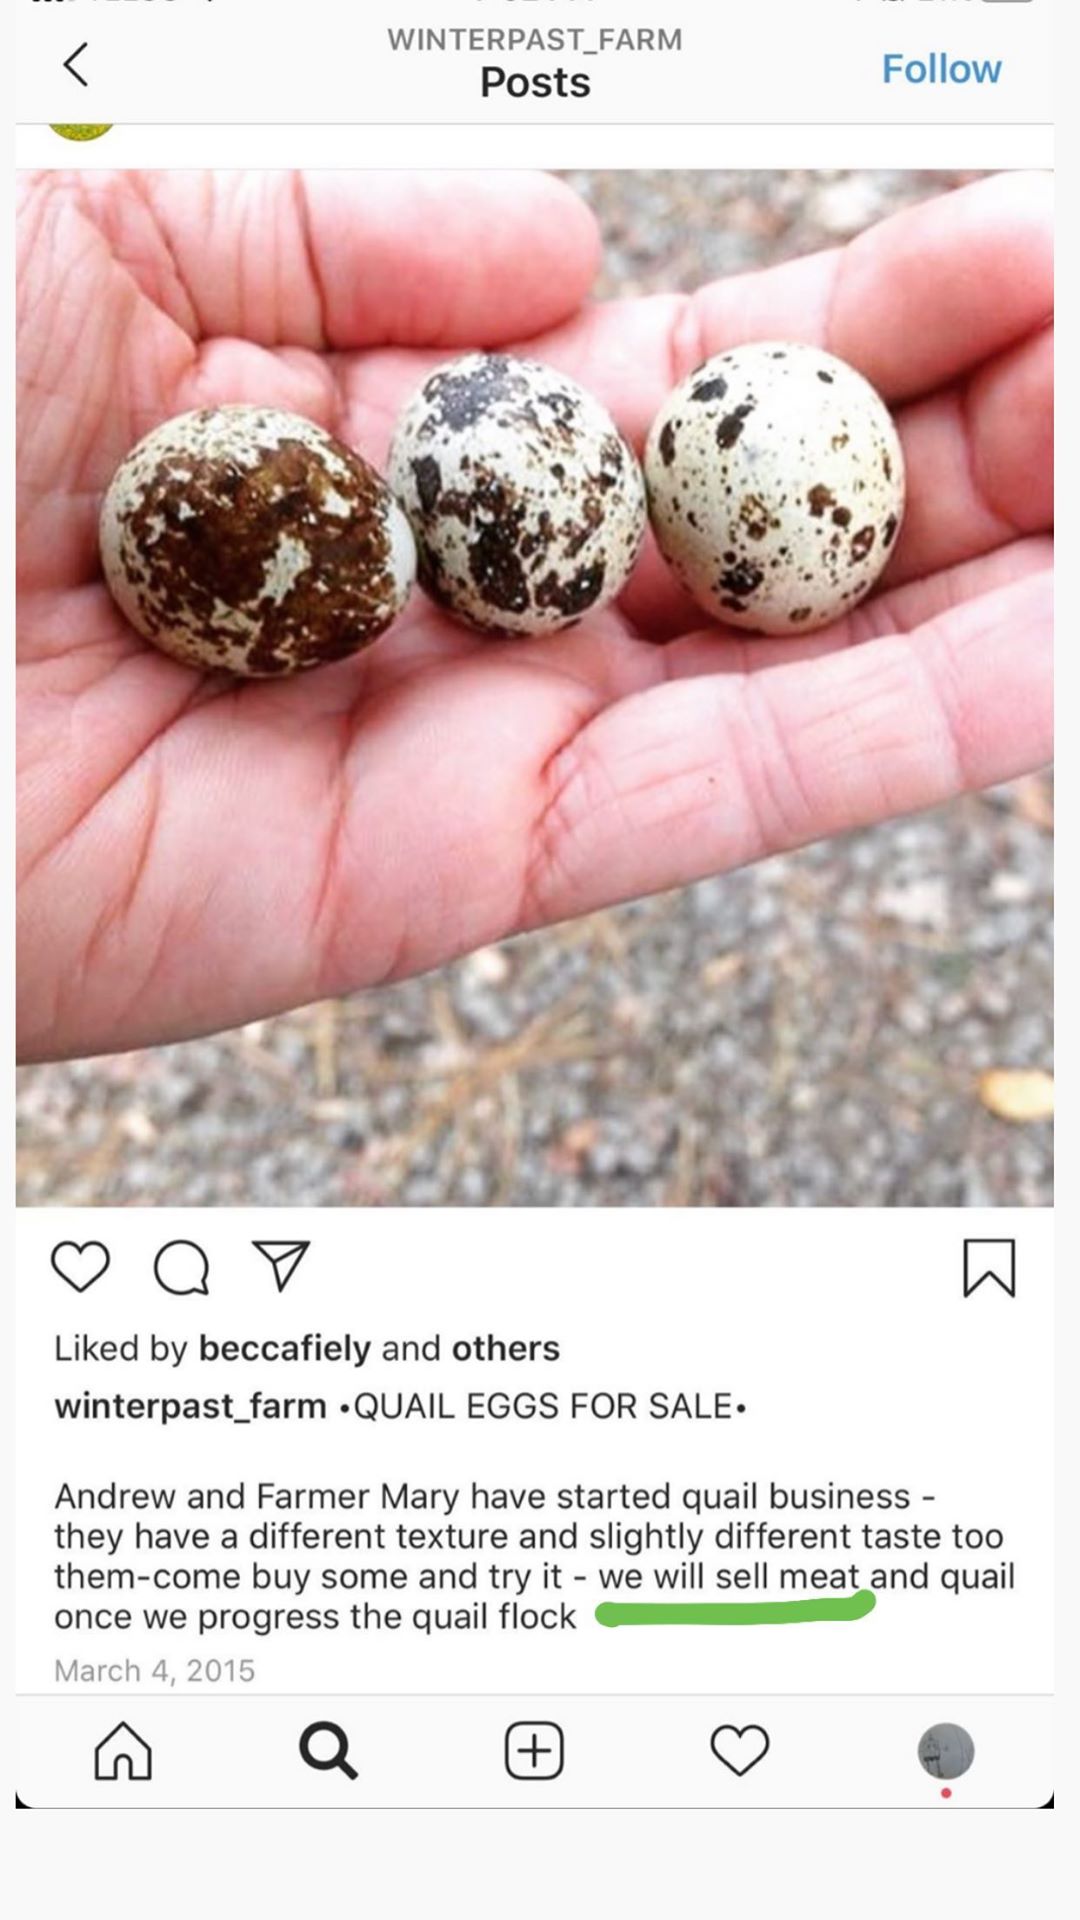The width and height of the screenshot is (1080, 1920).
Task: View list of others who liked
Action: [x=506, y=1348]
